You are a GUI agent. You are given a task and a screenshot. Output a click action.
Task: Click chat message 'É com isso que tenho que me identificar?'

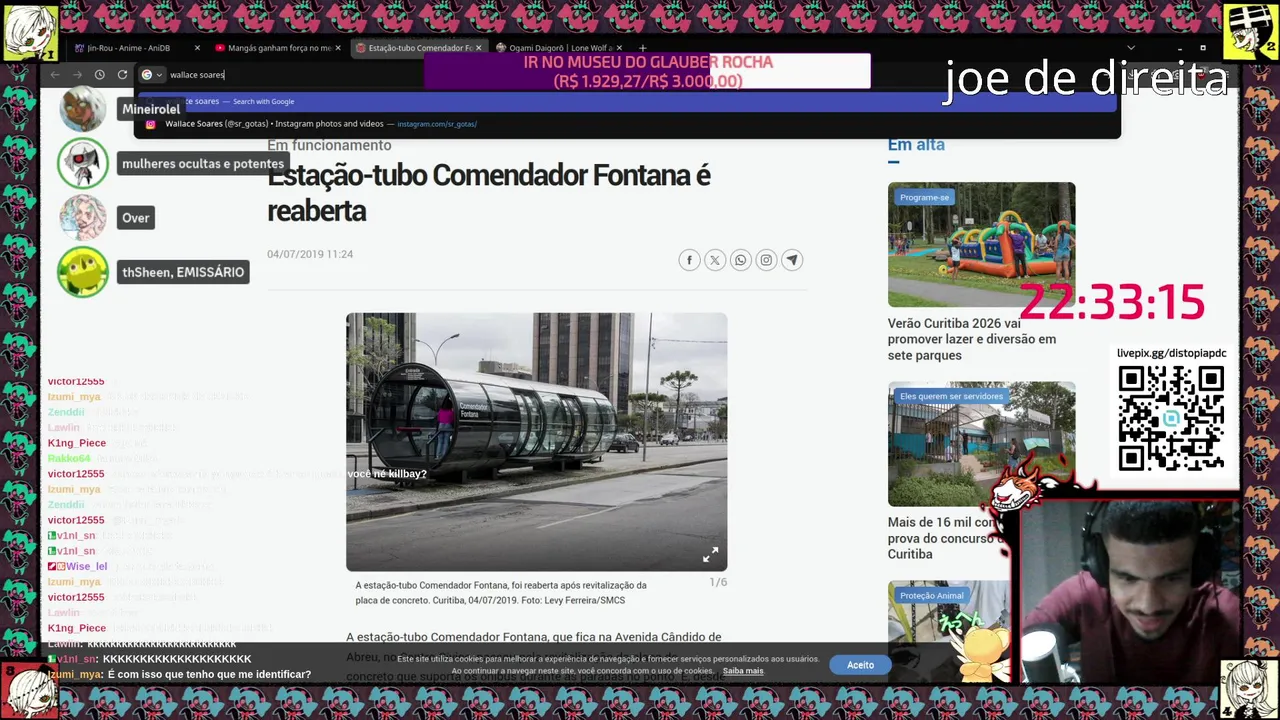click(209, 674)
